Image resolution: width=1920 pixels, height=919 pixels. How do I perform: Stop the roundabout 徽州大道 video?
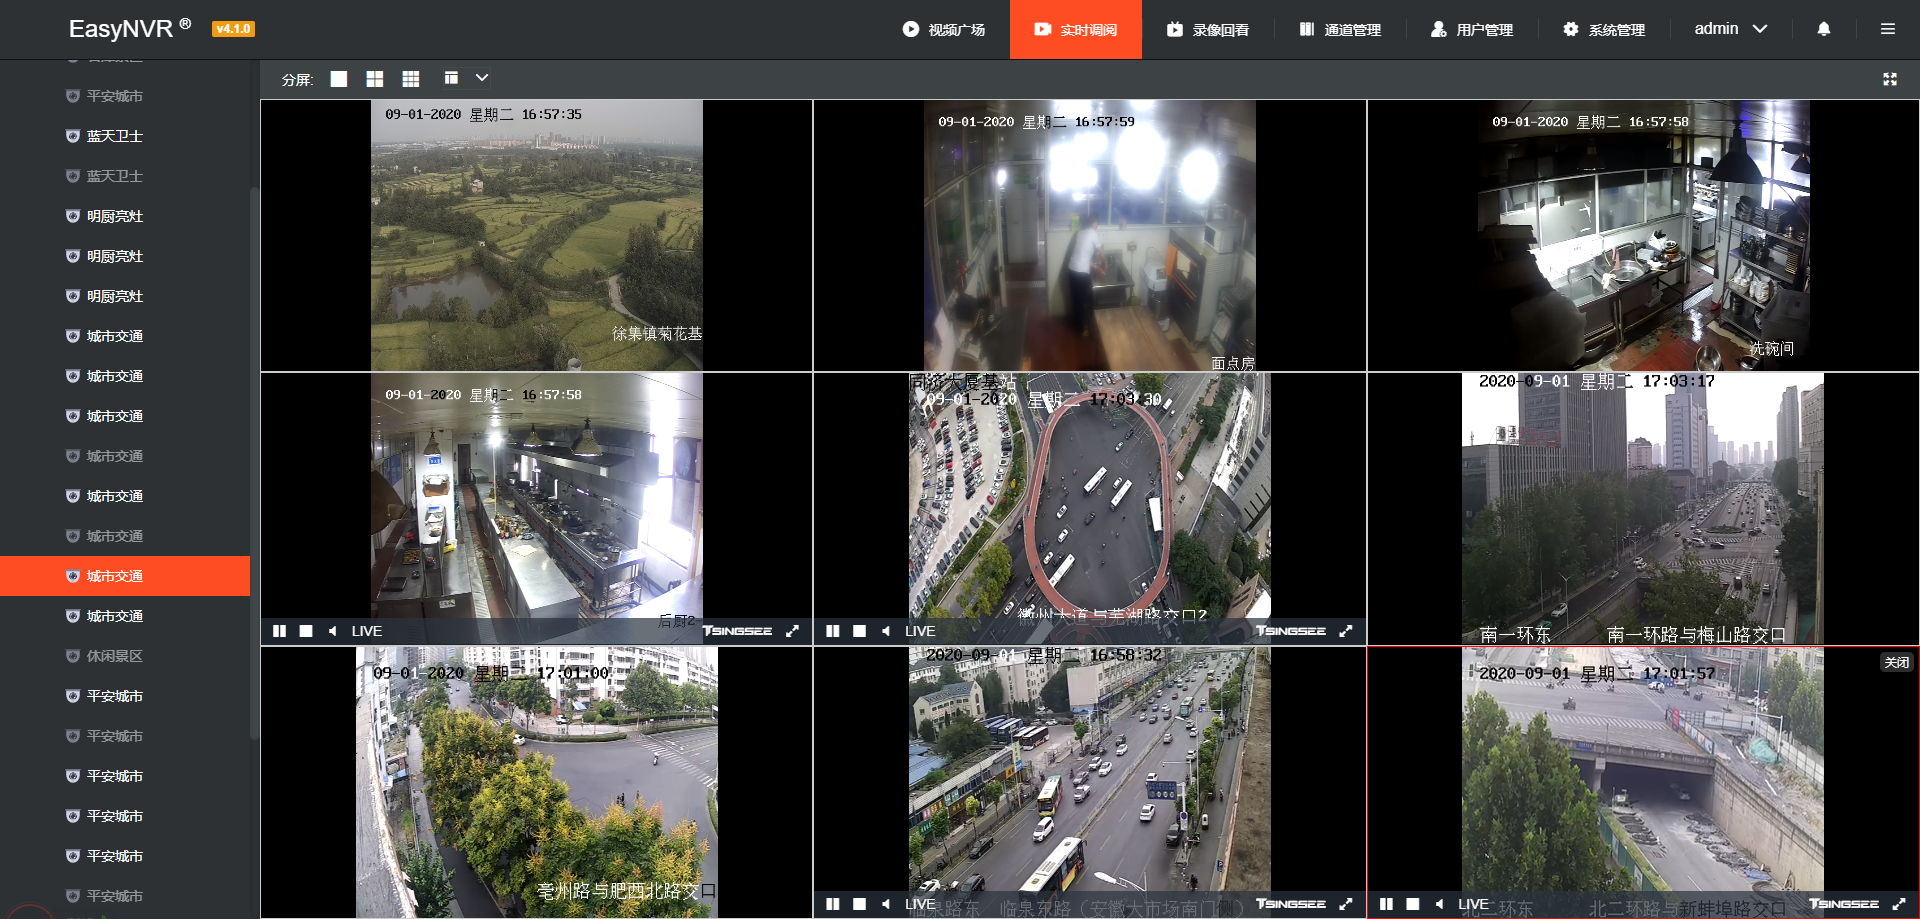point(859,631)
